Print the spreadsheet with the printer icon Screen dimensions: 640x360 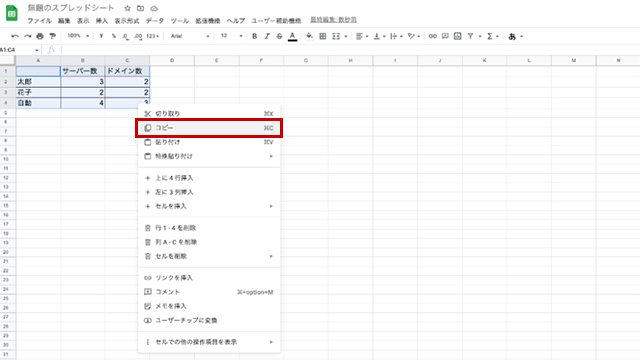coord(40,36)
